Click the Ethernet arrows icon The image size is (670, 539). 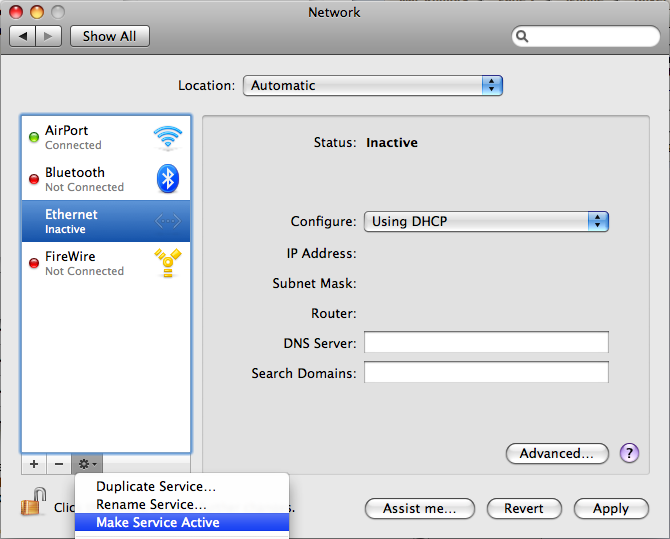tap(168, 221)
